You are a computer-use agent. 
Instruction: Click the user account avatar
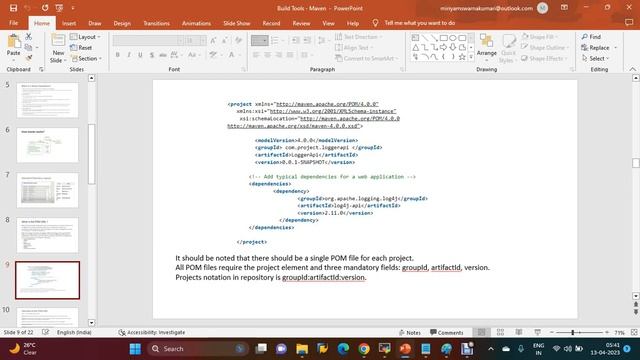pyautogui.click(x=542, y=8)
